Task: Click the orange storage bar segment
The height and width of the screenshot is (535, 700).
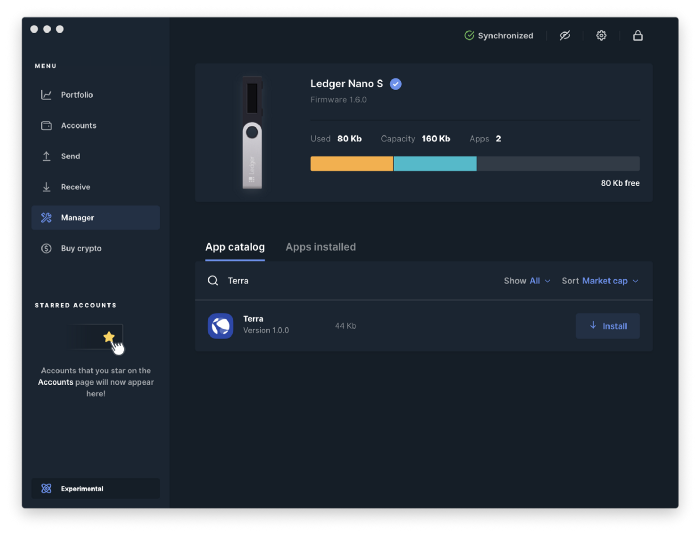Action: click(352, 163)
